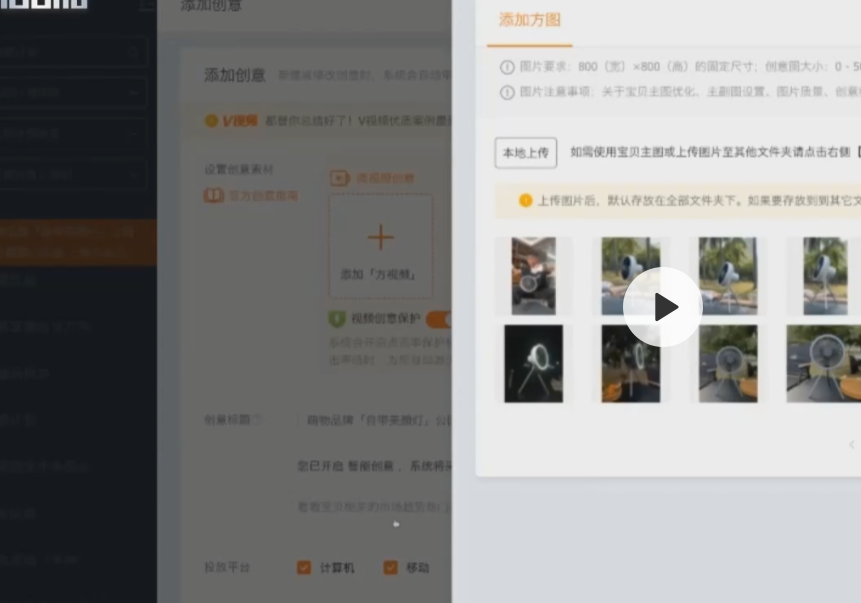
Task: Uncheck the 计算机 platform checkbox
Action: point(304,567)
